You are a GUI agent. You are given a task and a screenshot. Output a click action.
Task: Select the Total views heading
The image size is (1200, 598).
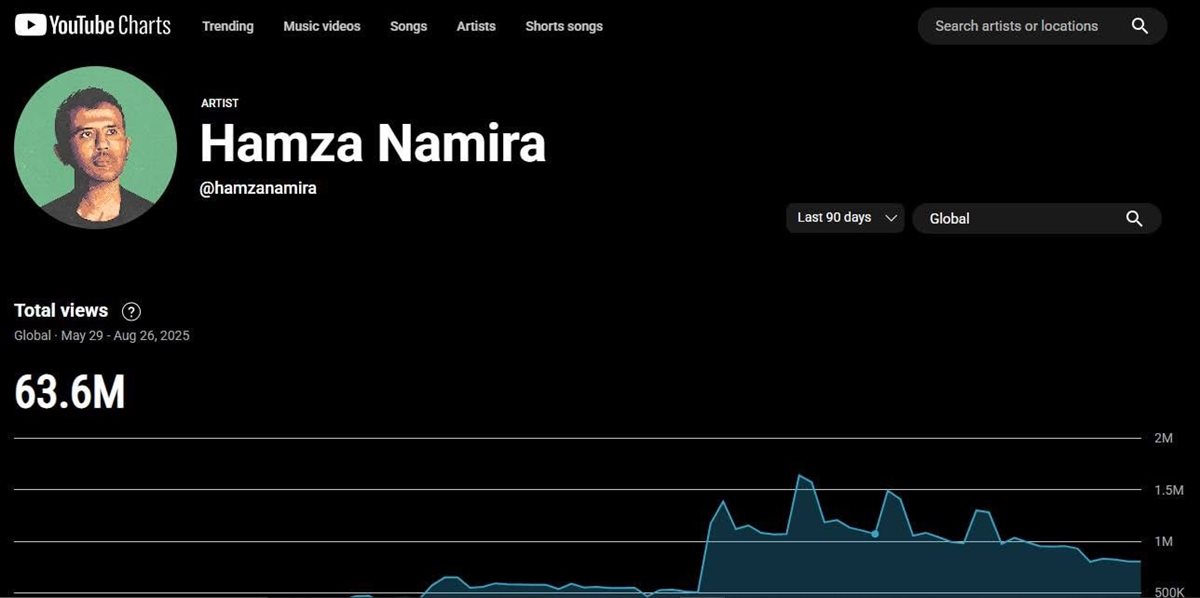(61, 310)
